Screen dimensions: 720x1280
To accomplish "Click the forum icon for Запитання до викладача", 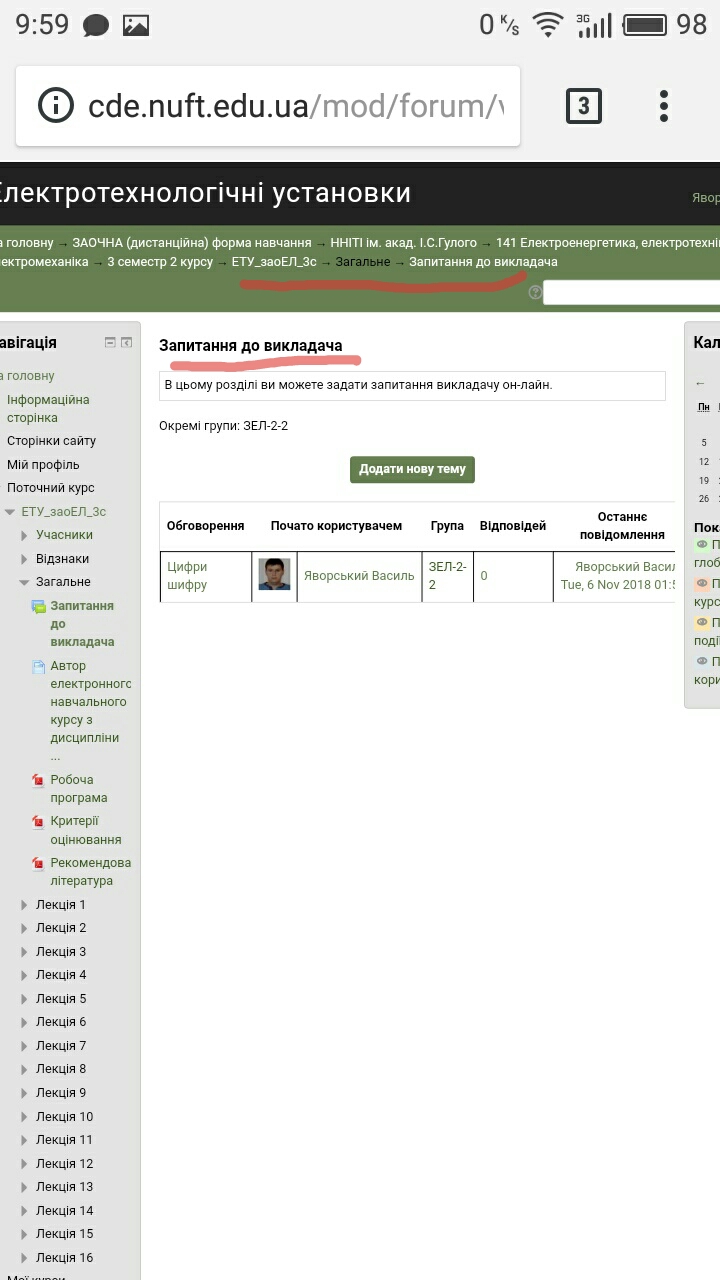I will click(38, 607).
